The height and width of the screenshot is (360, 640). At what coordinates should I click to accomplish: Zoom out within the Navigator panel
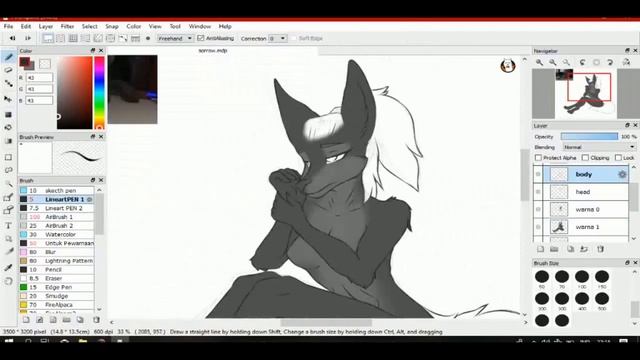(553, 62)
